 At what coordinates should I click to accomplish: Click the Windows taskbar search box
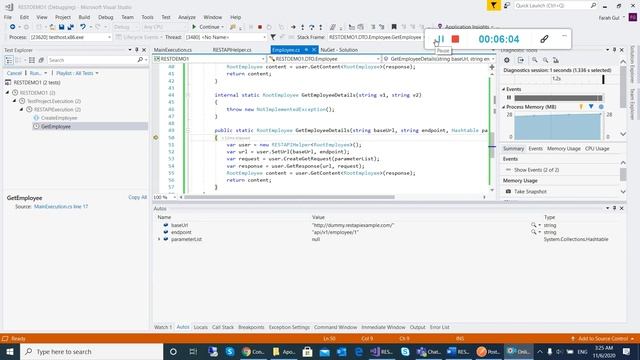coord(92,351)
